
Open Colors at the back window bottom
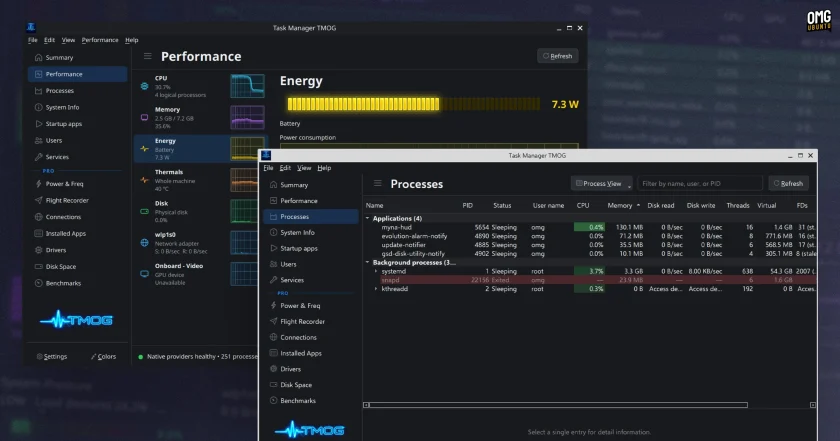point(103,356)
